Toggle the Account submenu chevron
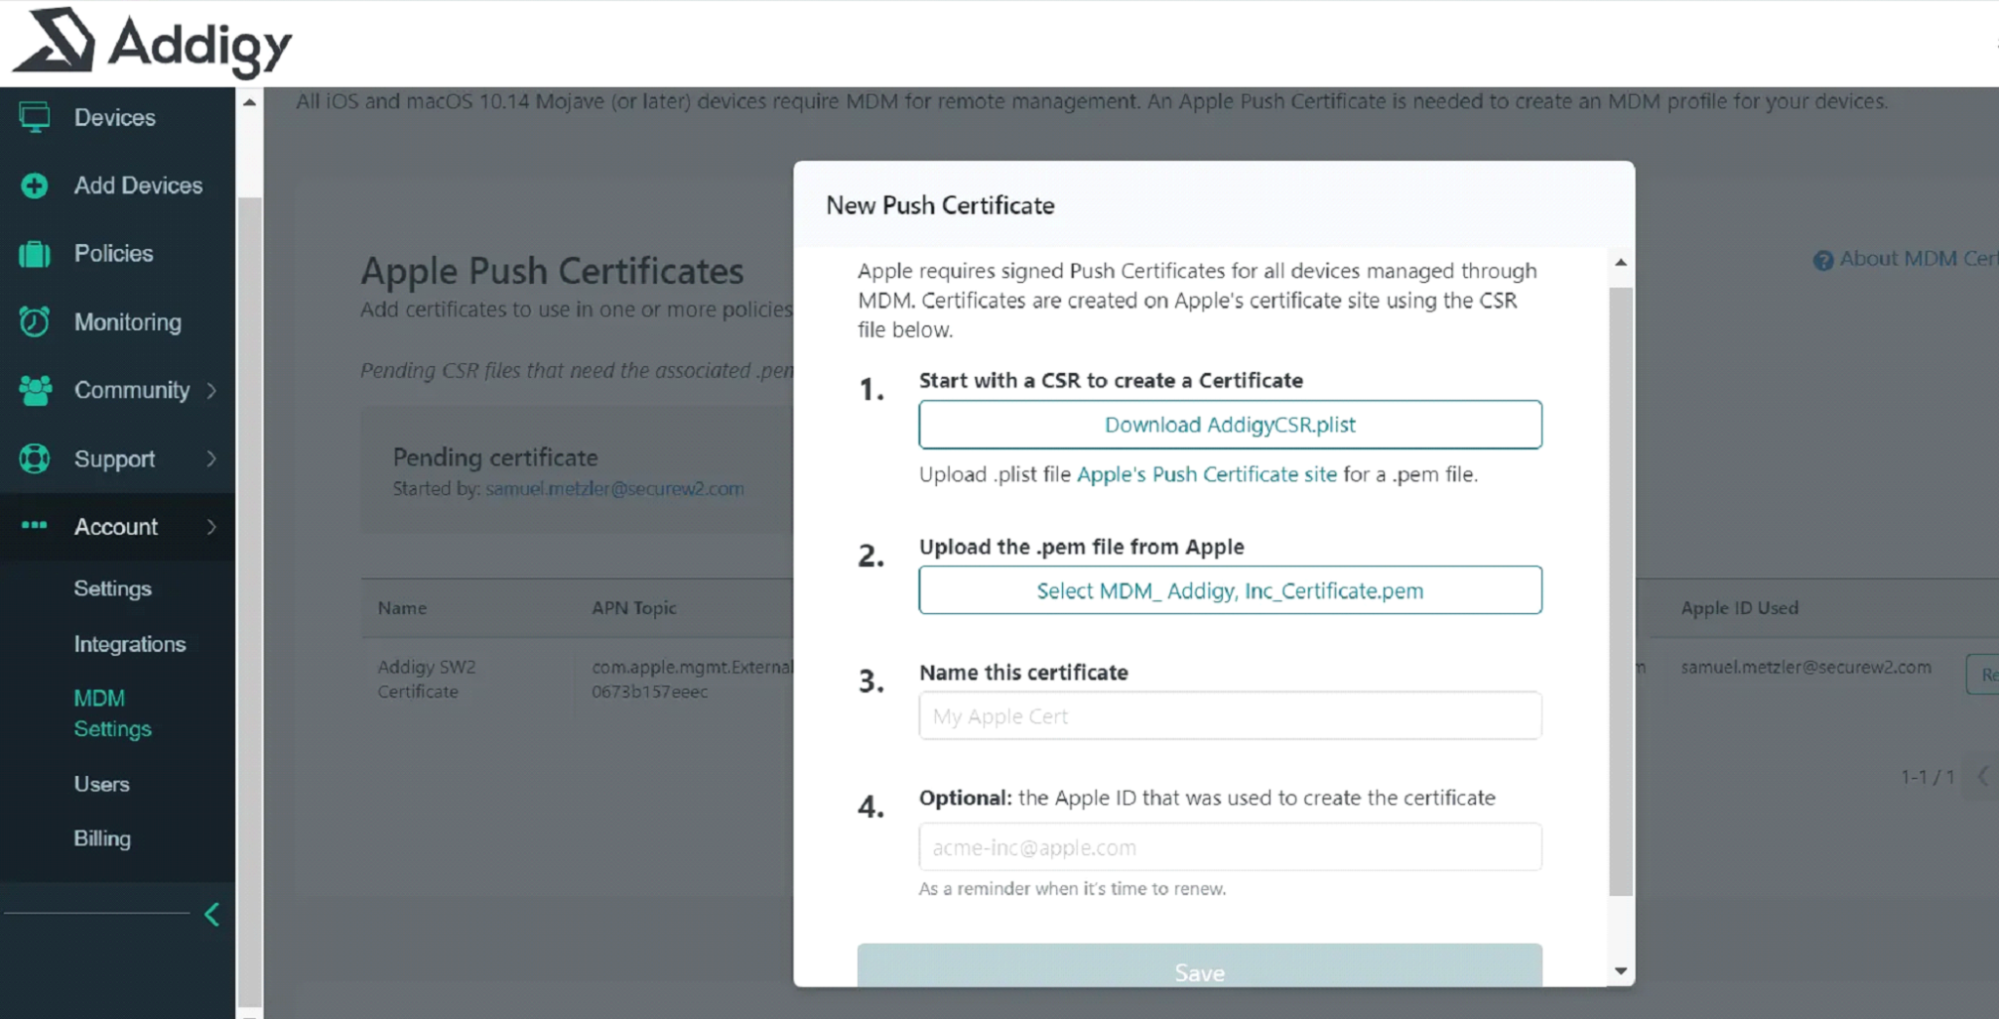The height and width of the screenshot is (1020, 1999). [212, 527]
